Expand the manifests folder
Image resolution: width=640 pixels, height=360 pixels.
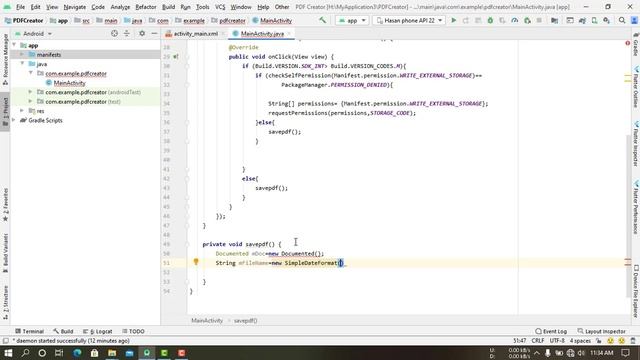(22, 54)
